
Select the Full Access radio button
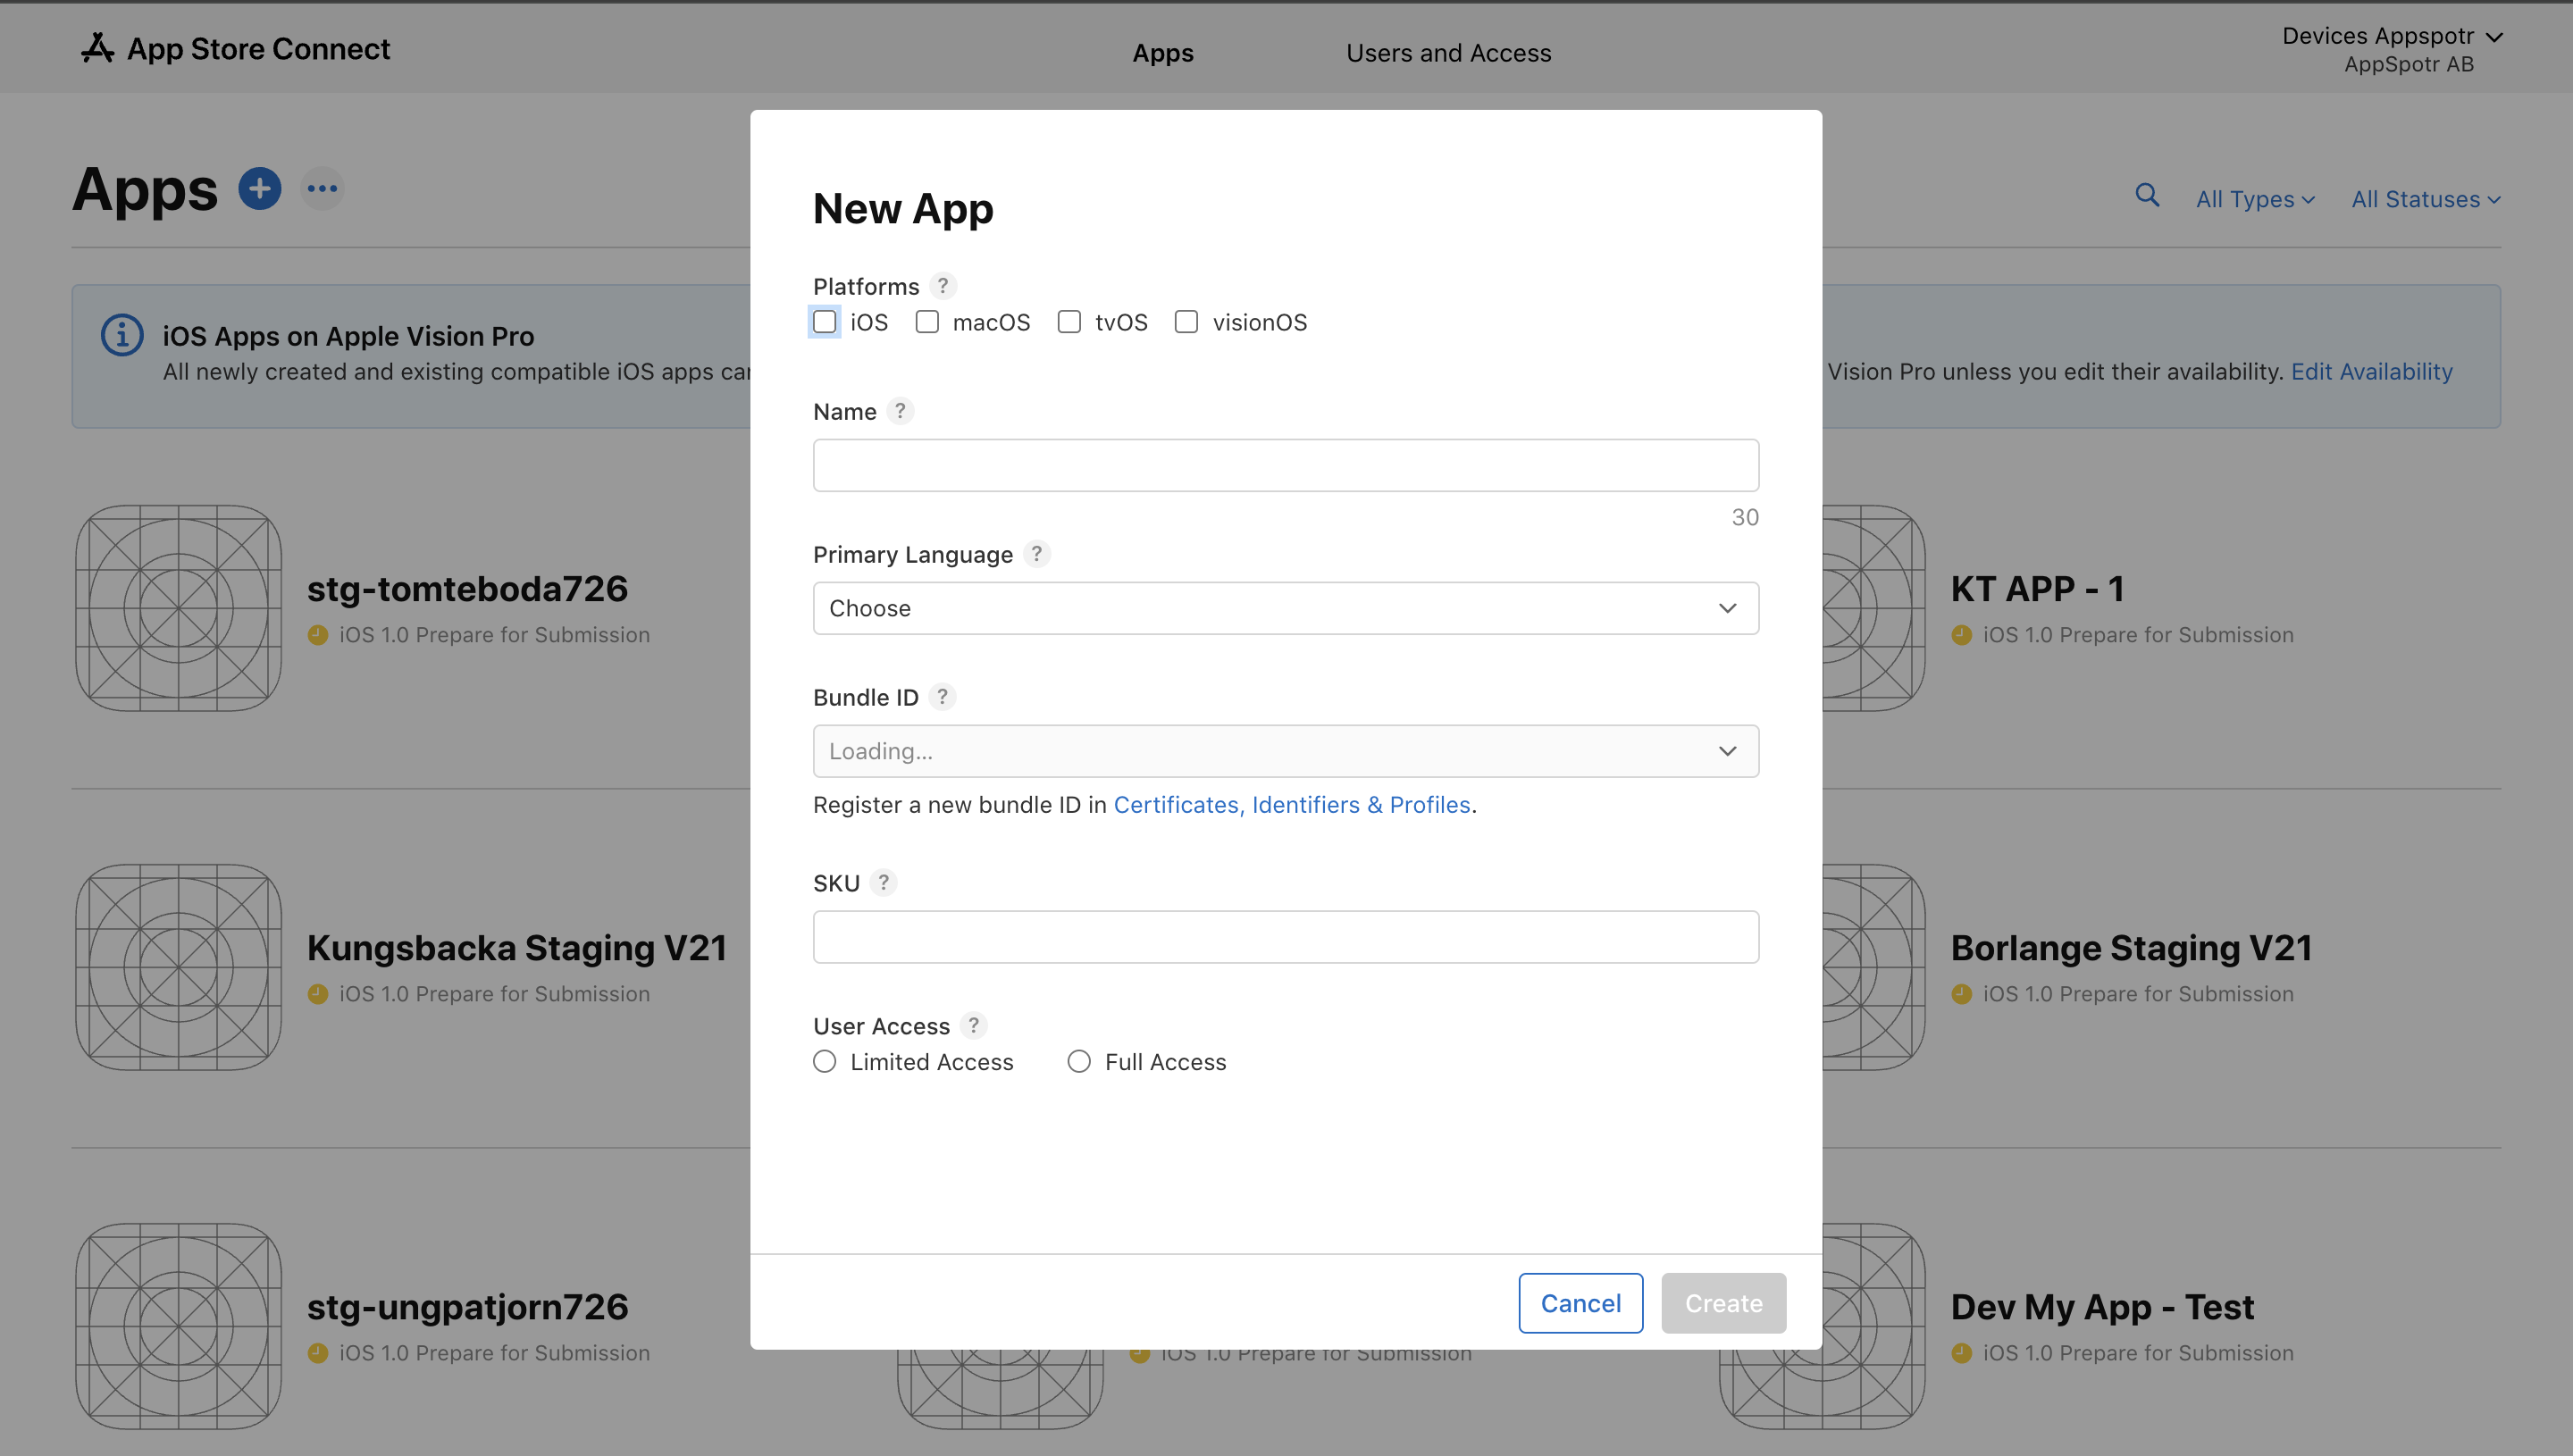pyautogui.click(x=1079, y=1062)
